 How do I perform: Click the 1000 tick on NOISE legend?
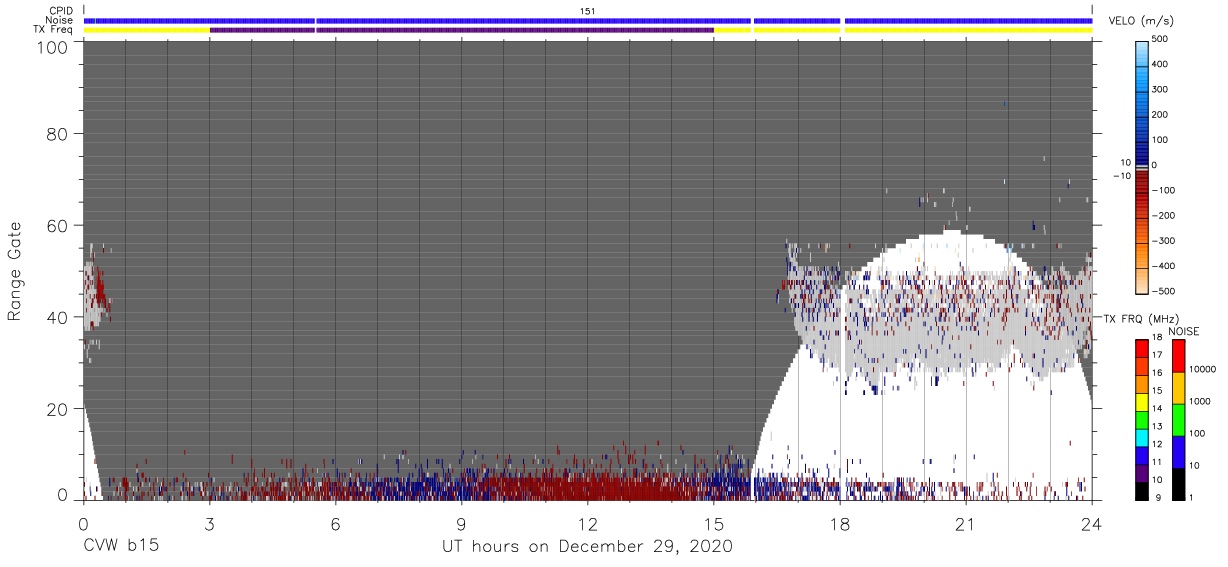[x=1200, y=401]
